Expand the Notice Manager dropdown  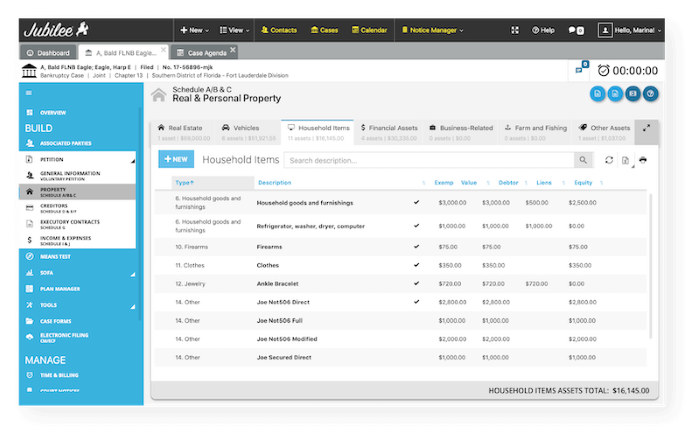pyautogui.click(x=433, y=30)
